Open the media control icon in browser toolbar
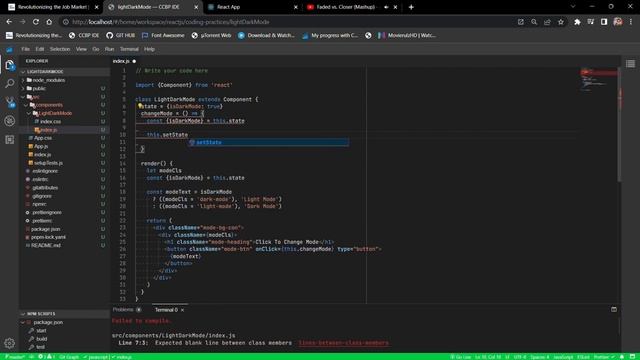 coord(591,22)
